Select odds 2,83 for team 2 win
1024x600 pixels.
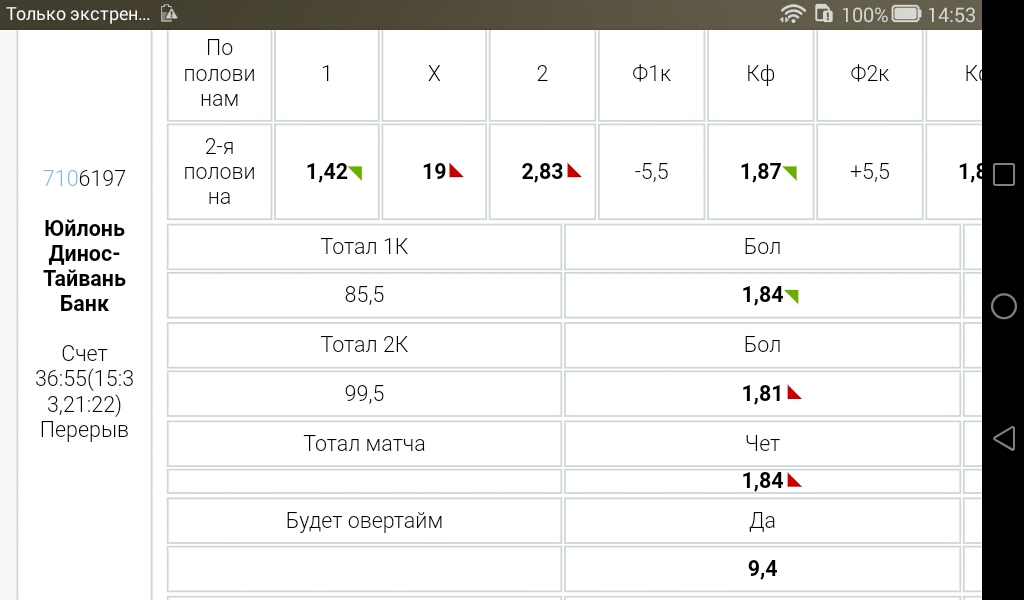542,172
